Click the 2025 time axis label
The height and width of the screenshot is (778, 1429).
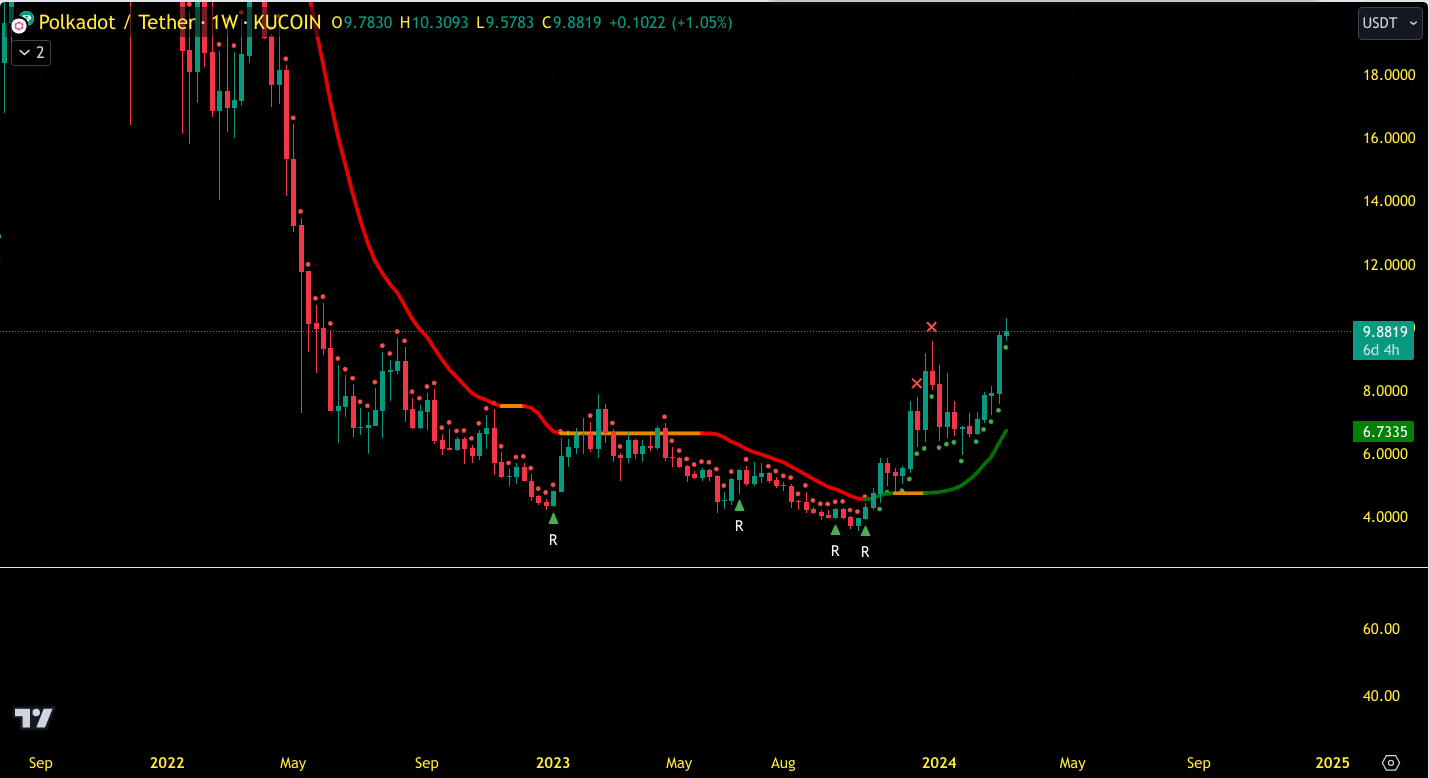point(1333,763)
